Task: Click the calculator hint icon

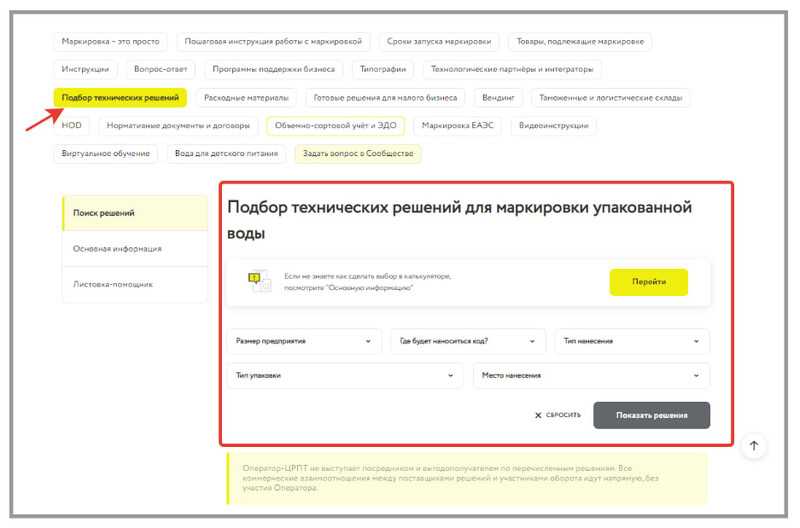Action: click(259, 281)
